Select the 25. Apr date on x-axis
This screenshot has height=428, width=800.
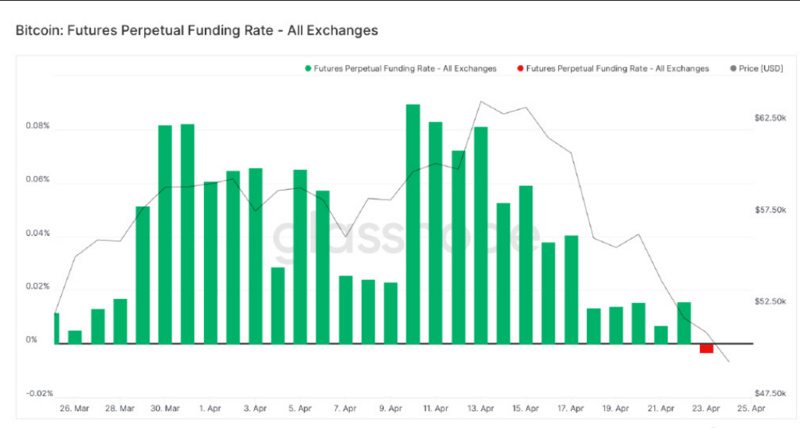point(752,409)
